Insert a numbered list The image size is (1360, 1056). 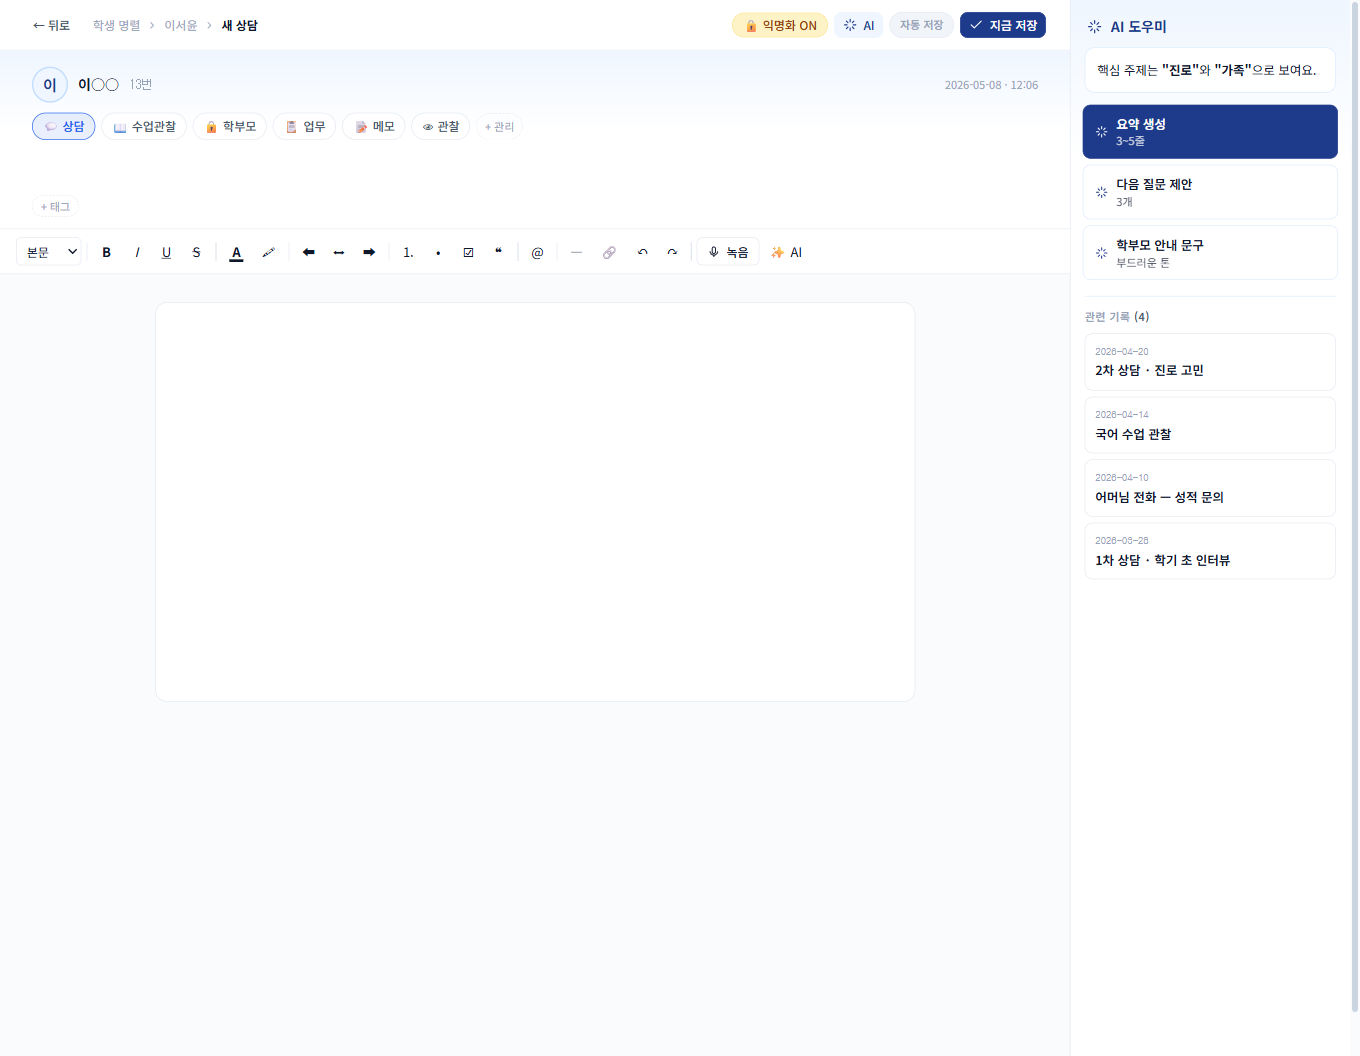(x=408, y=252)
